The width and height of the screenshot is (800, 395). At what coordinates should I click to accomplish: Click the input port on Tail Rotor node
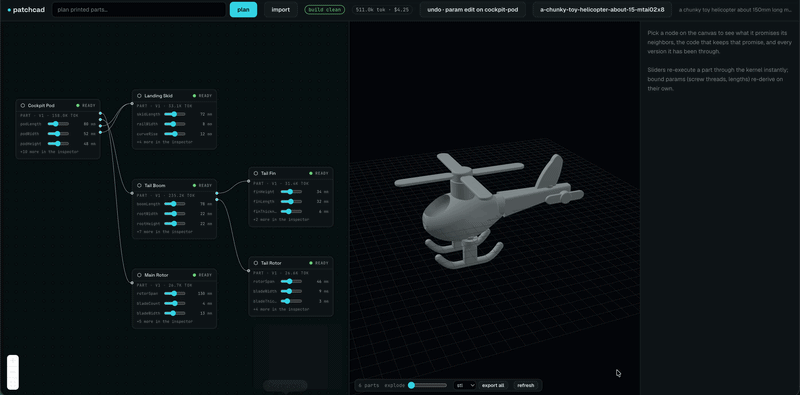pyautogui.click(x=248, y=270)
